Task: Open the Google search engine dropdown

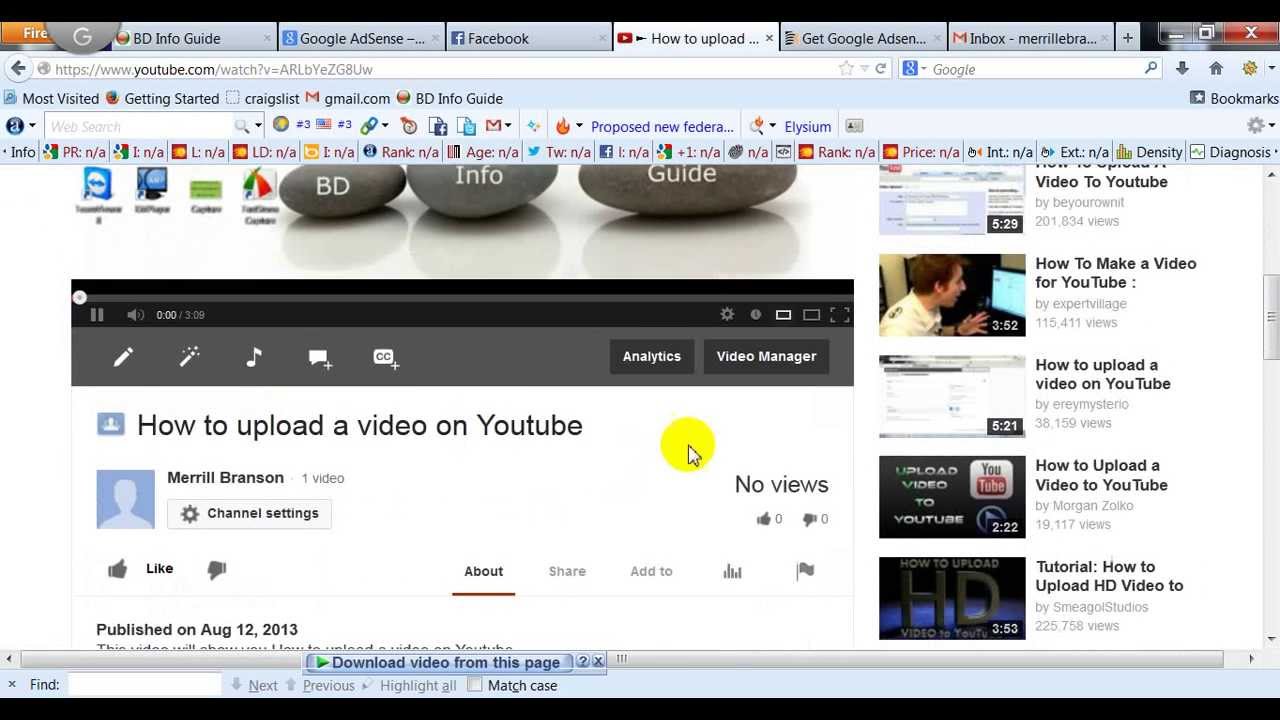Action: (914, 69)
